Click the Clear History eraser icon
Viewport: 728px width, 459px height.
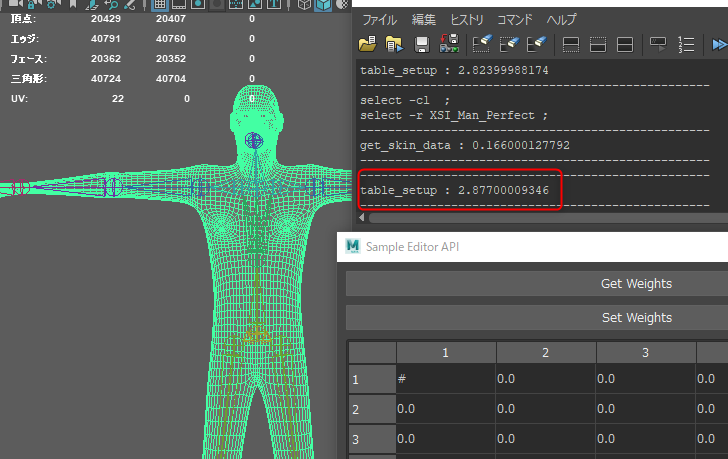coord(482,44)
